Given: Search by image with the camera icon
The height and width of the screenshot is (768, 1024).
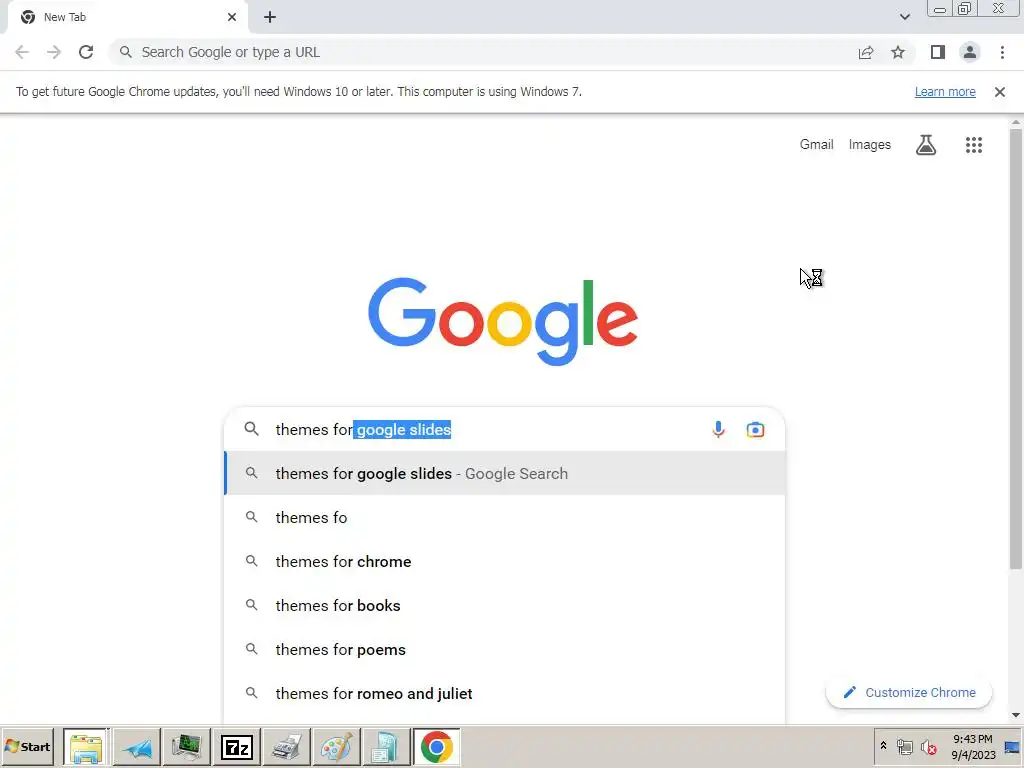Looking at the screenshot, I should [755, 429].
